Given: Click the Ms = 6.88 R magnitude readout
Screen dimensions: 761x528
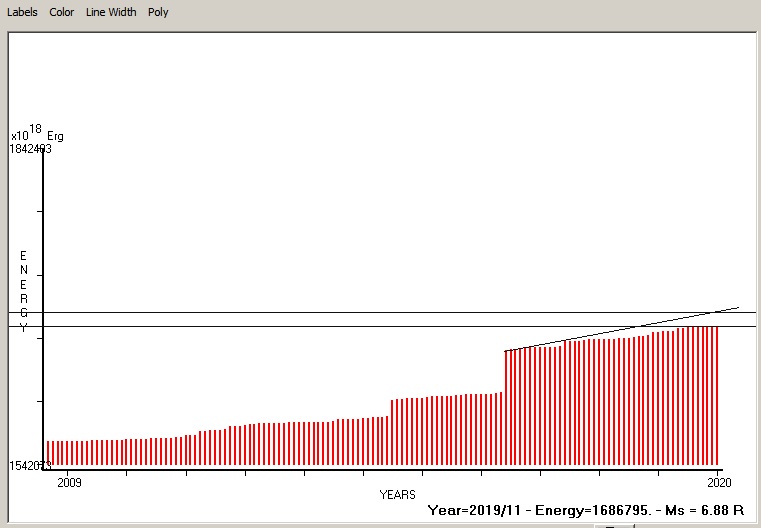Looking at the screenshot, I should pos(700,510).
